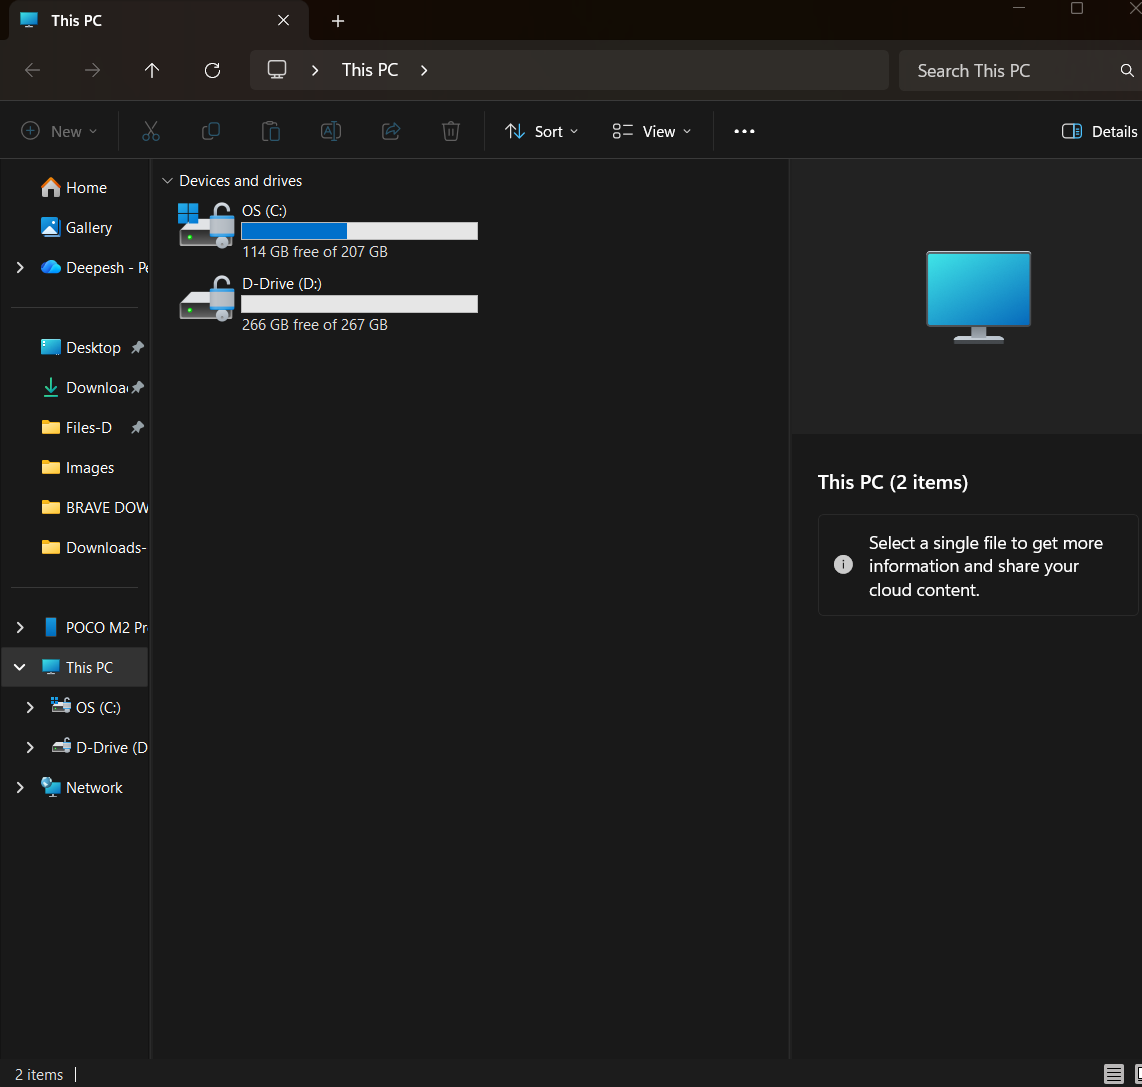Open the Files-D pinned folder
The image size is (1142, 1087).
(76, 428)
